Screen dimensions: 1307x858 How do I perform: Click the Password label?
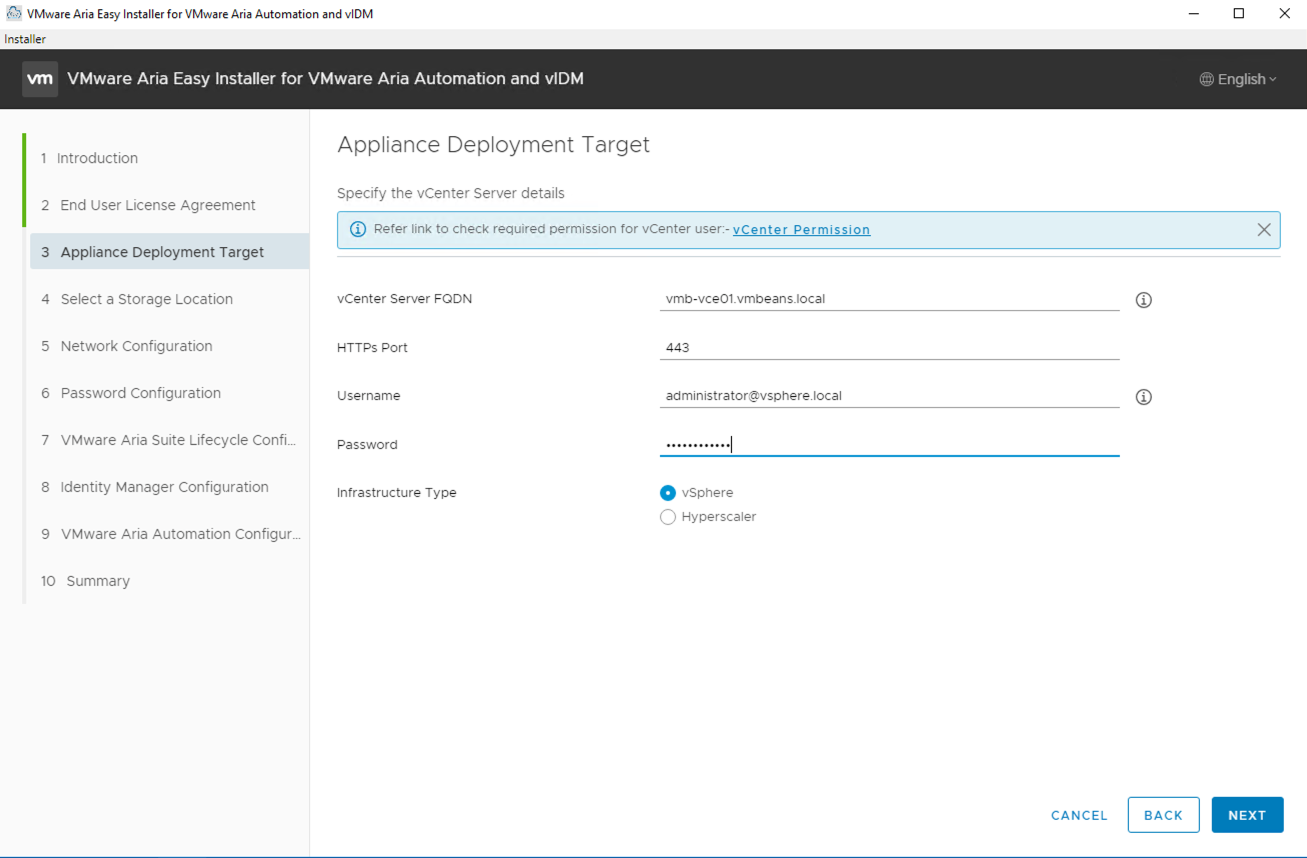(x=367, y=445)
